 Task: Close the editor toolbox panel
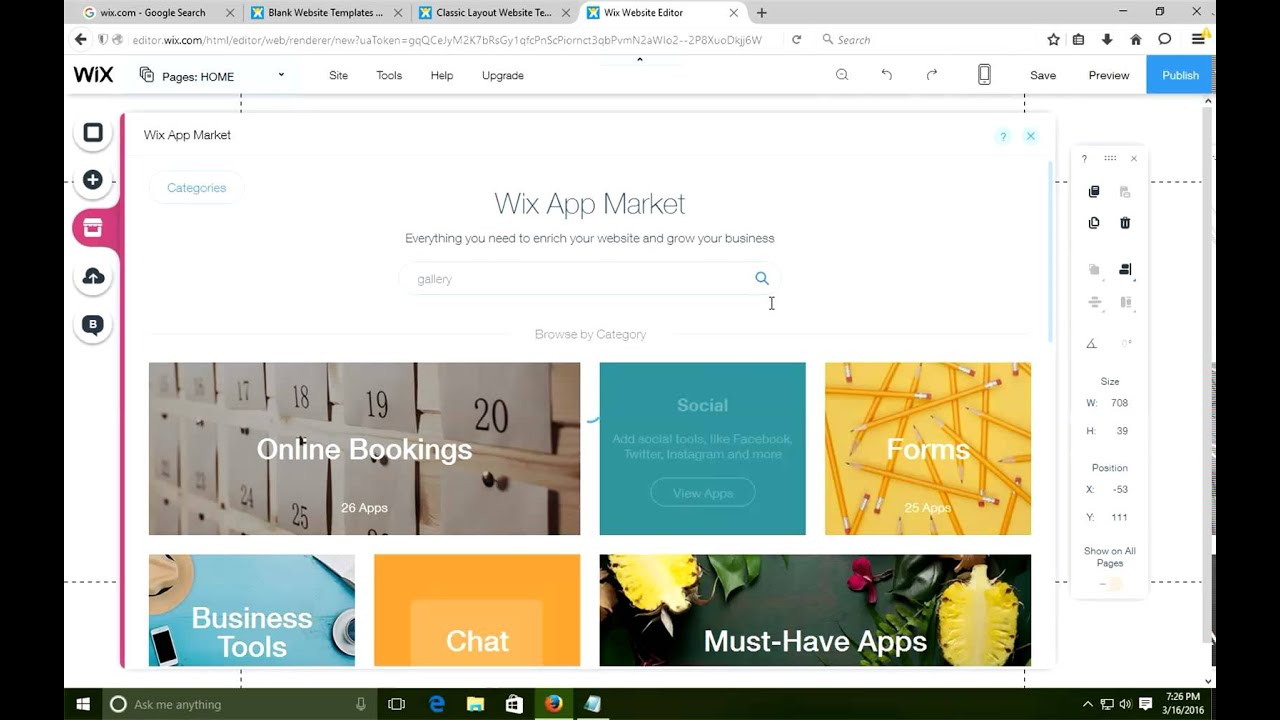(x=1134, y=159)
